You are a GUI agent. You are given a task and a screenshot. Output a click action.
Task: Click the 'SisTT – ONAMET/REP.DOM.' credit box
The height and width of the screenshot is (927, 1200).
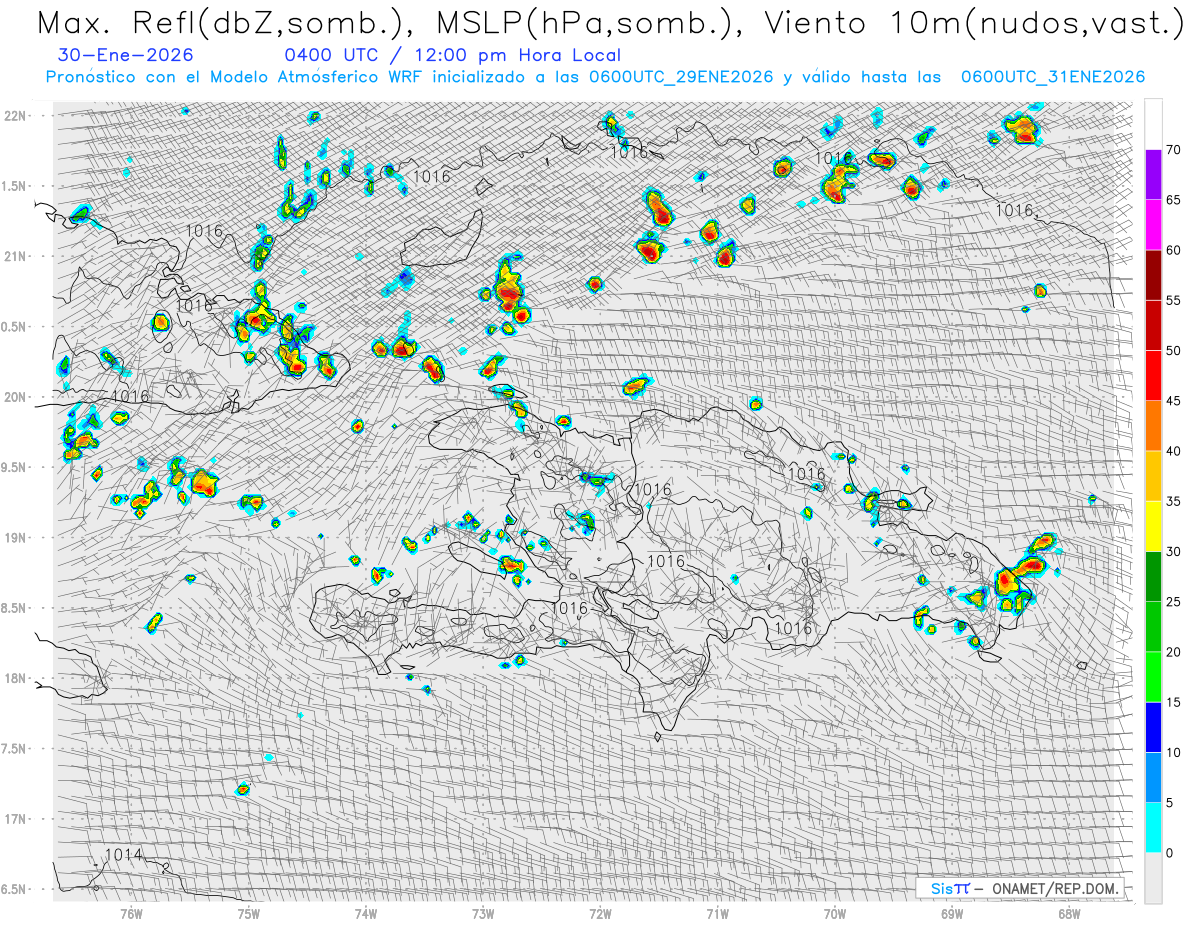(1019, 888)
